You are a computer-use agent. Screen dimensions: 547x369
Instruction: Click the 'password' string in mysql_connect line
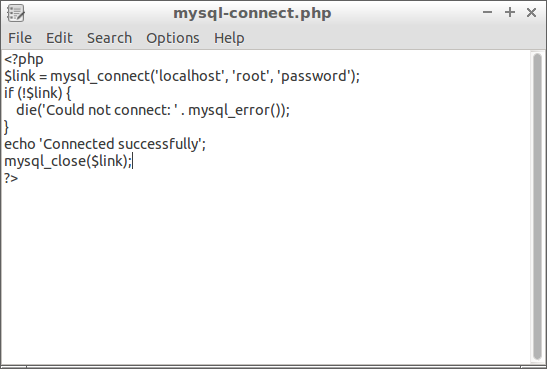tap(315, 76)
